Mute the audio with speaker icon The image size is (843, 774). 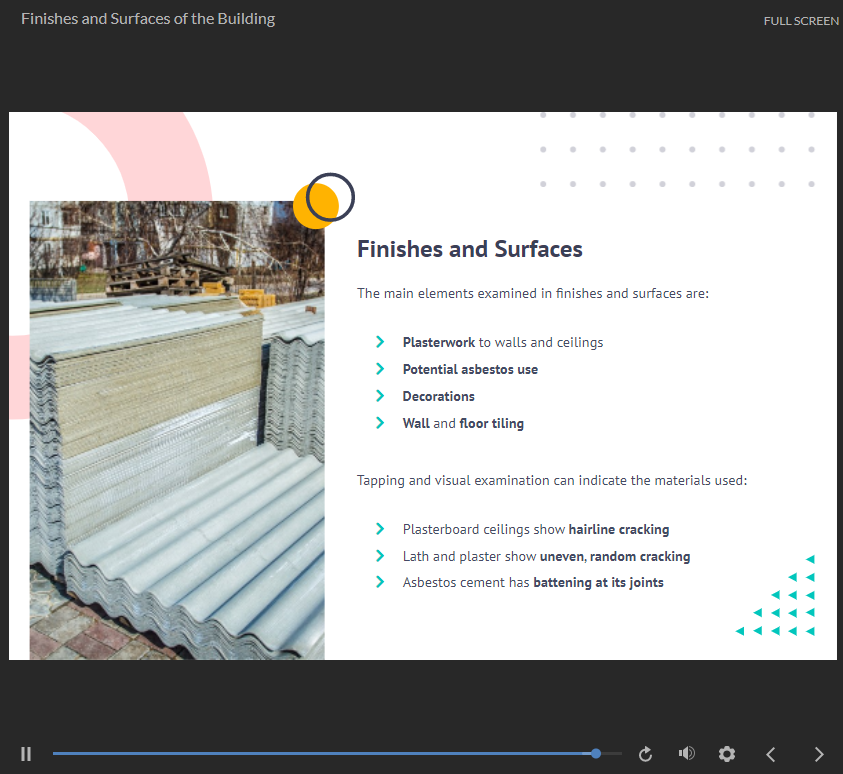click(x=686, y=754)
